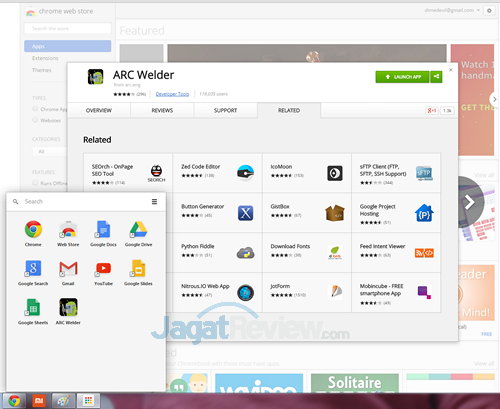Open the JotForm related app
Image resolution: width=500 pixels, height=409 pixels.
point(307,292)
